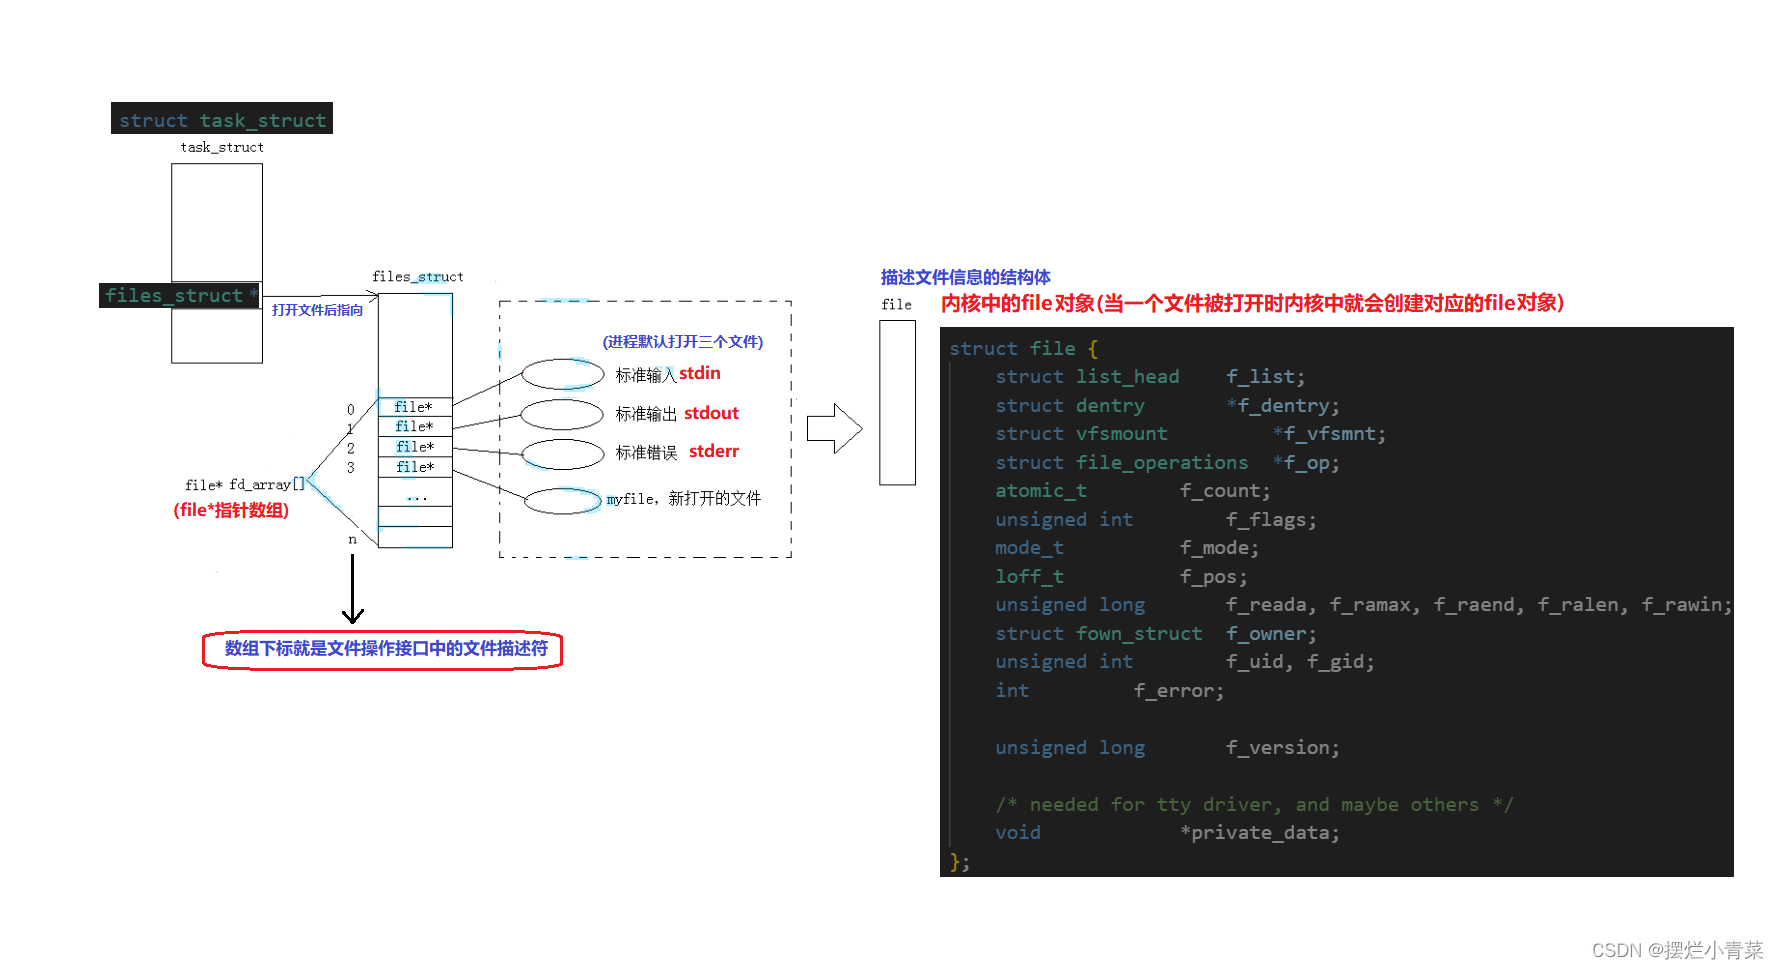Click the oval next to stdout

(562, 414)
